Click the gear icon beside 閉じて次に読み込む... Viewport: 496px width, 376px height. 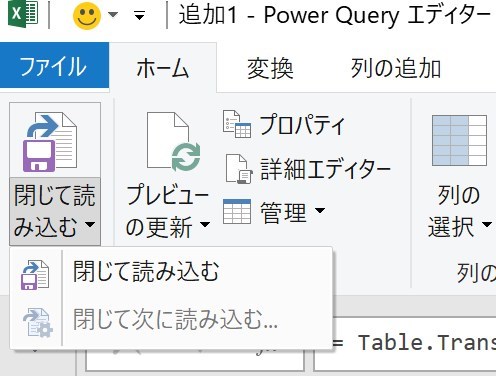click(x=38, y=322)
